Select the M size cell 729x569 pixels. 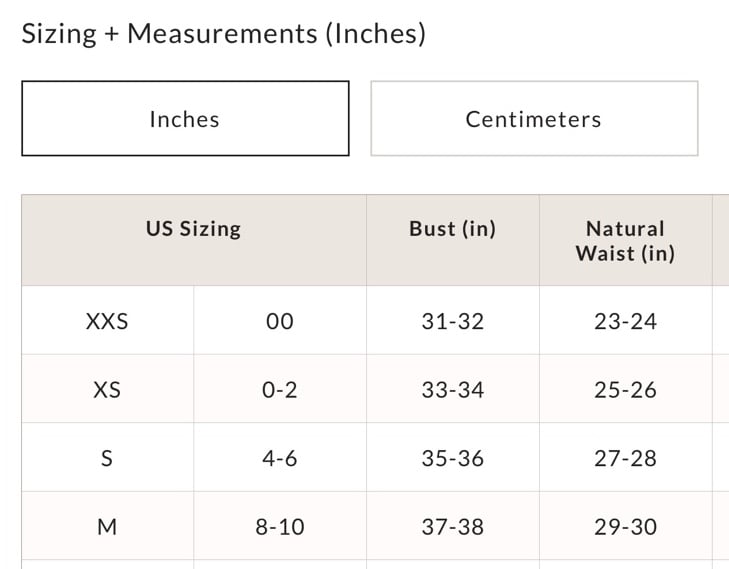(x=107, y=526)
